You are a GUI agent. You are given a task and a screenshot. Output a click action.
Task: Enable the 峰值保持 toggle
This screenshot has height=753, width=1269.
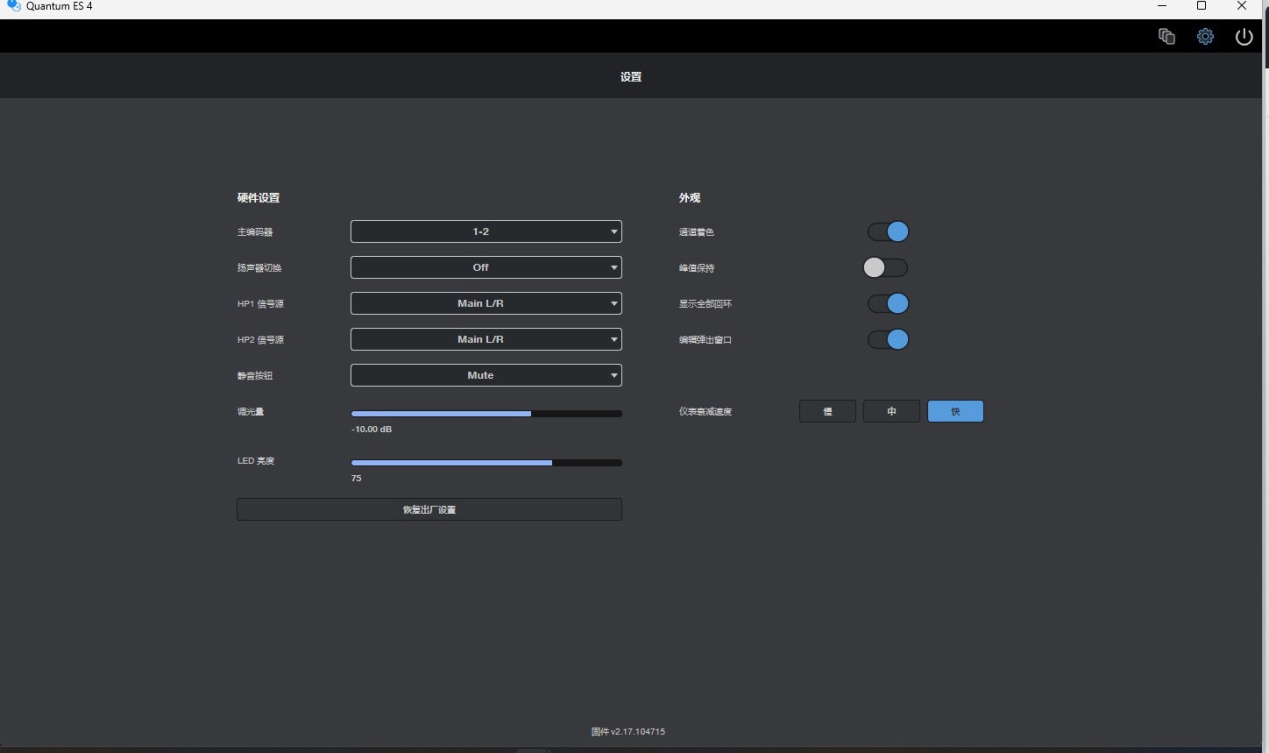coord(886,268)
